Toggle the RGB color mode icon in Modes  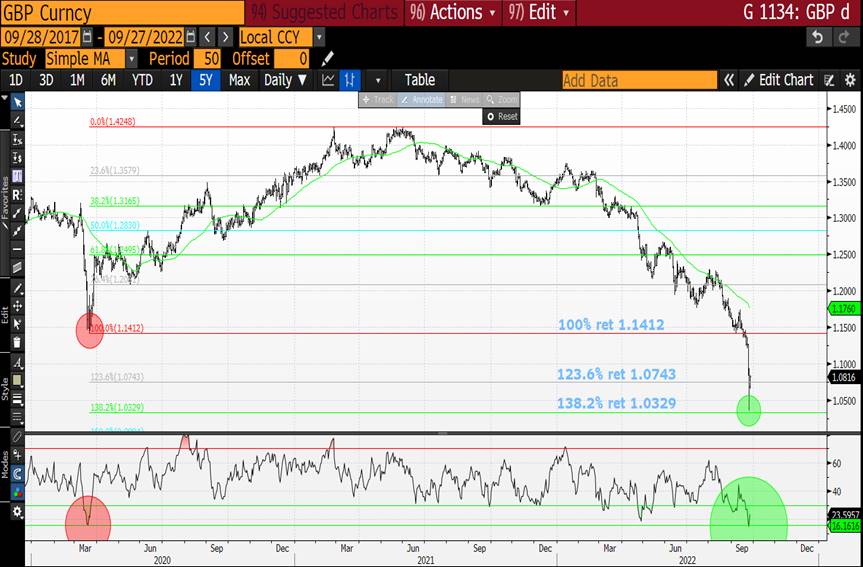coord(18,492)
